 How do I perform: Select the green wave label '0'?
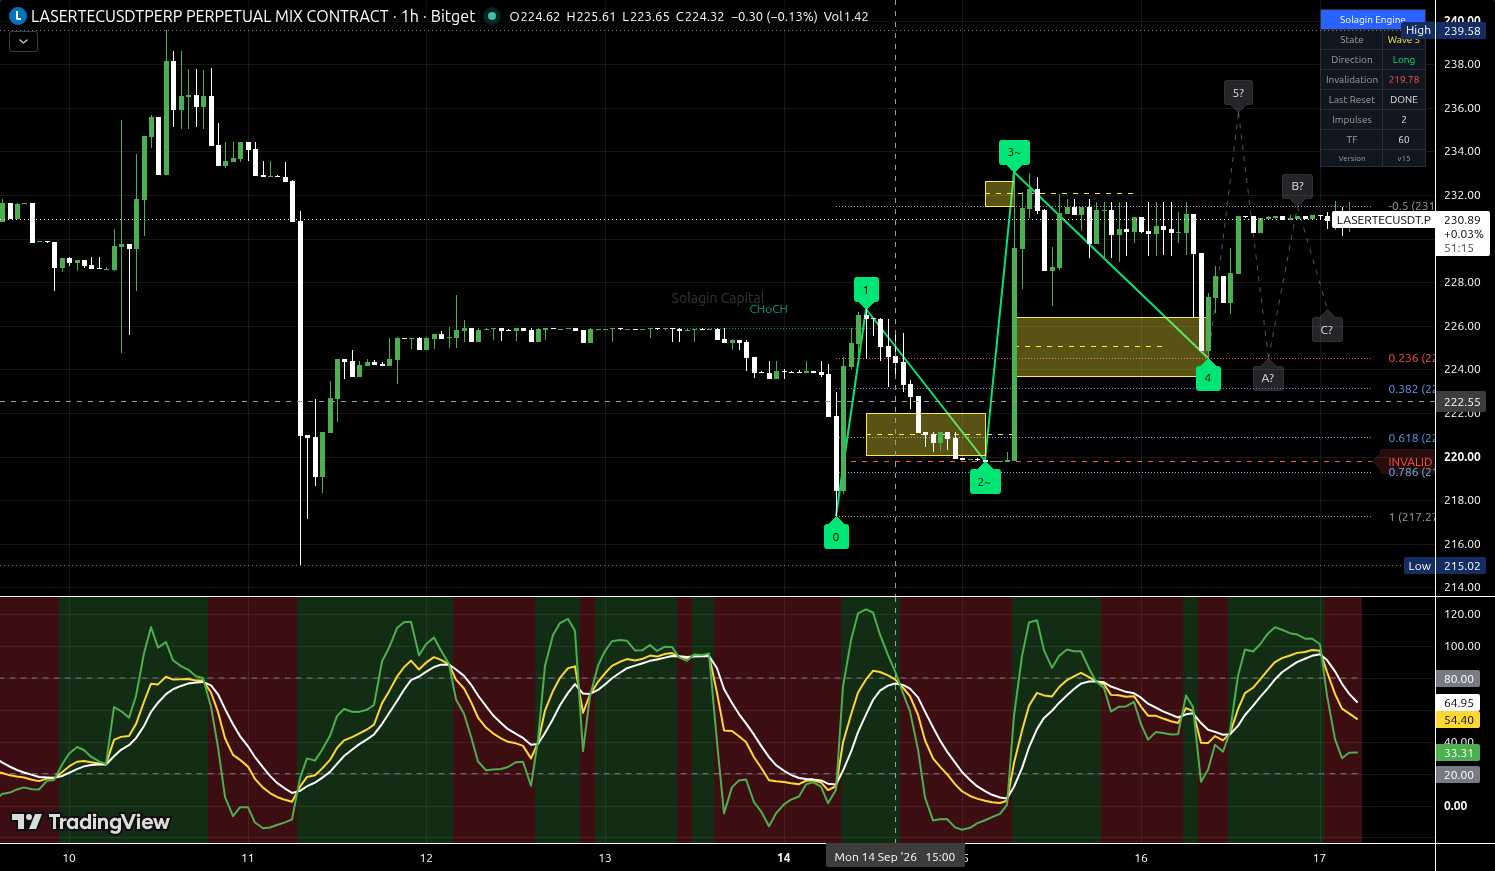(836, 536)
